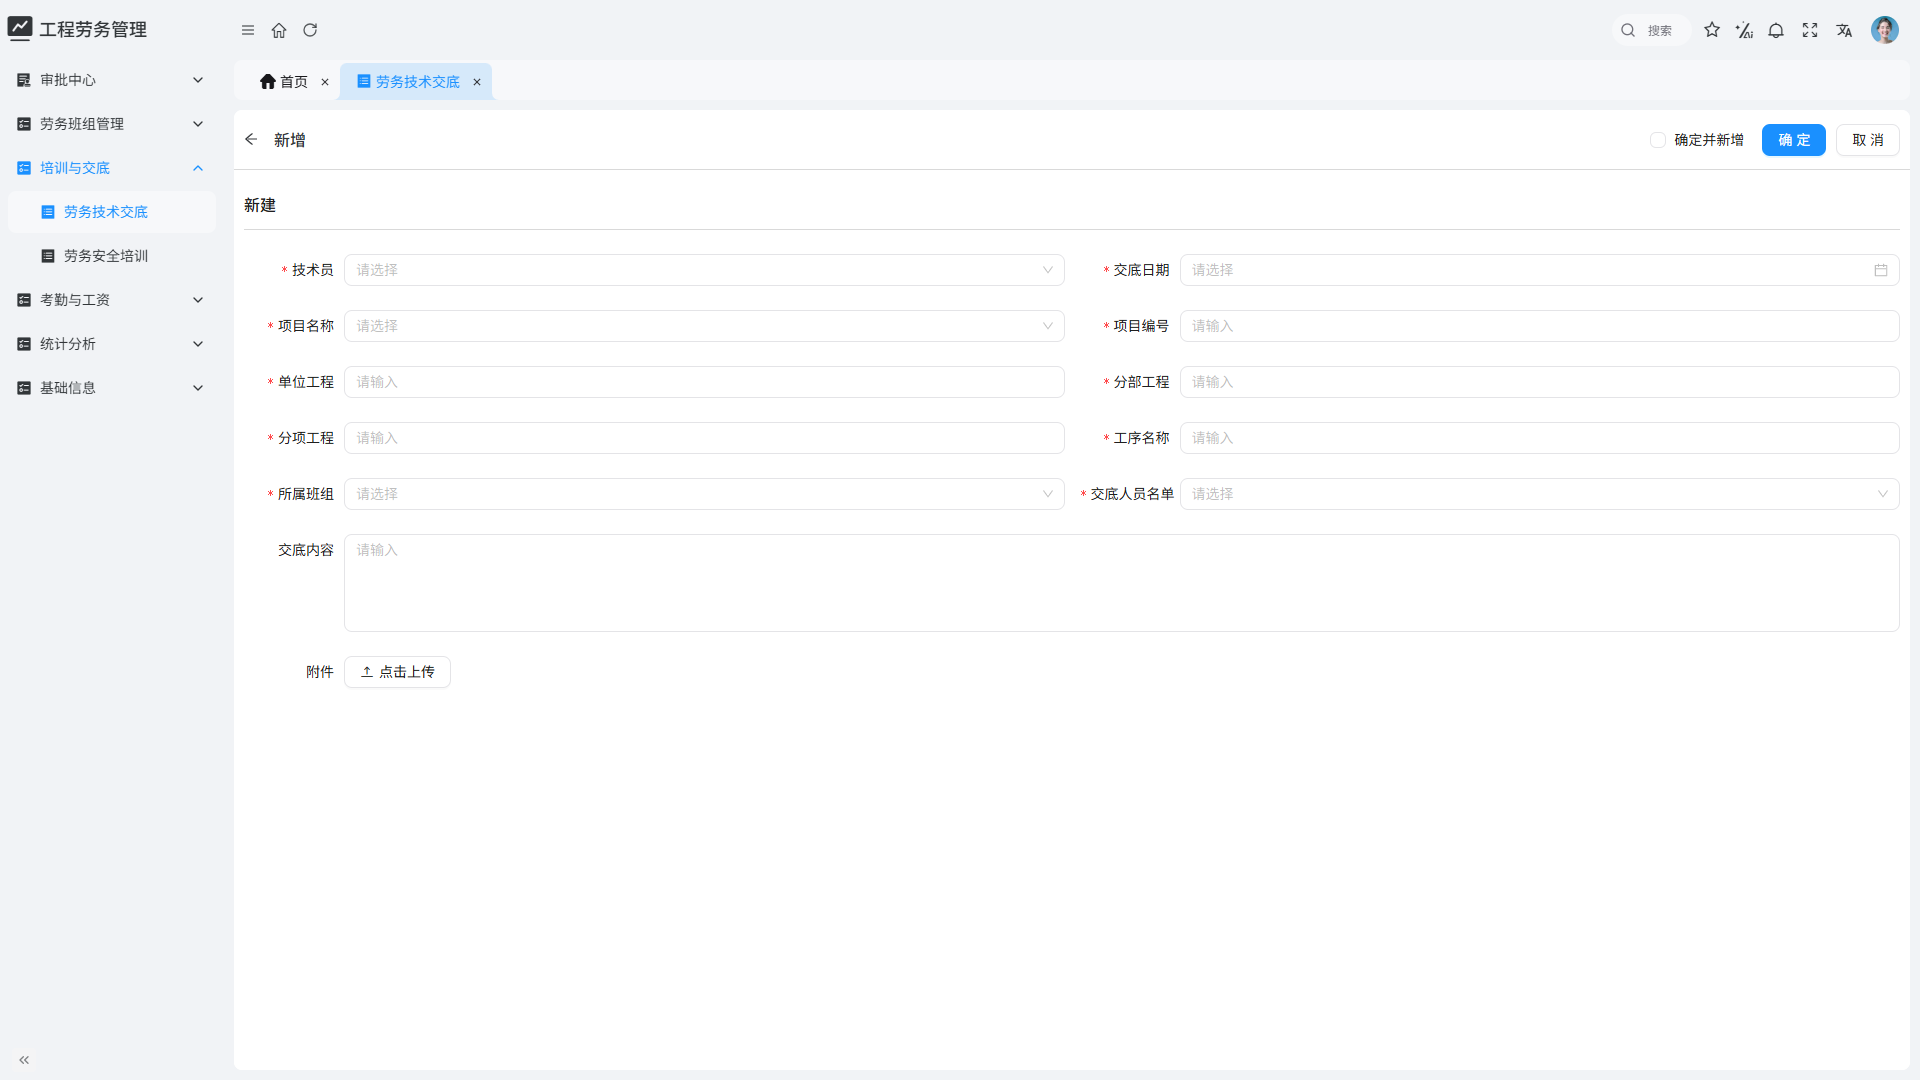This screenshot has height=1080, width=1920.
Task: Click the 项目编号 input field
Action: 1539,326
